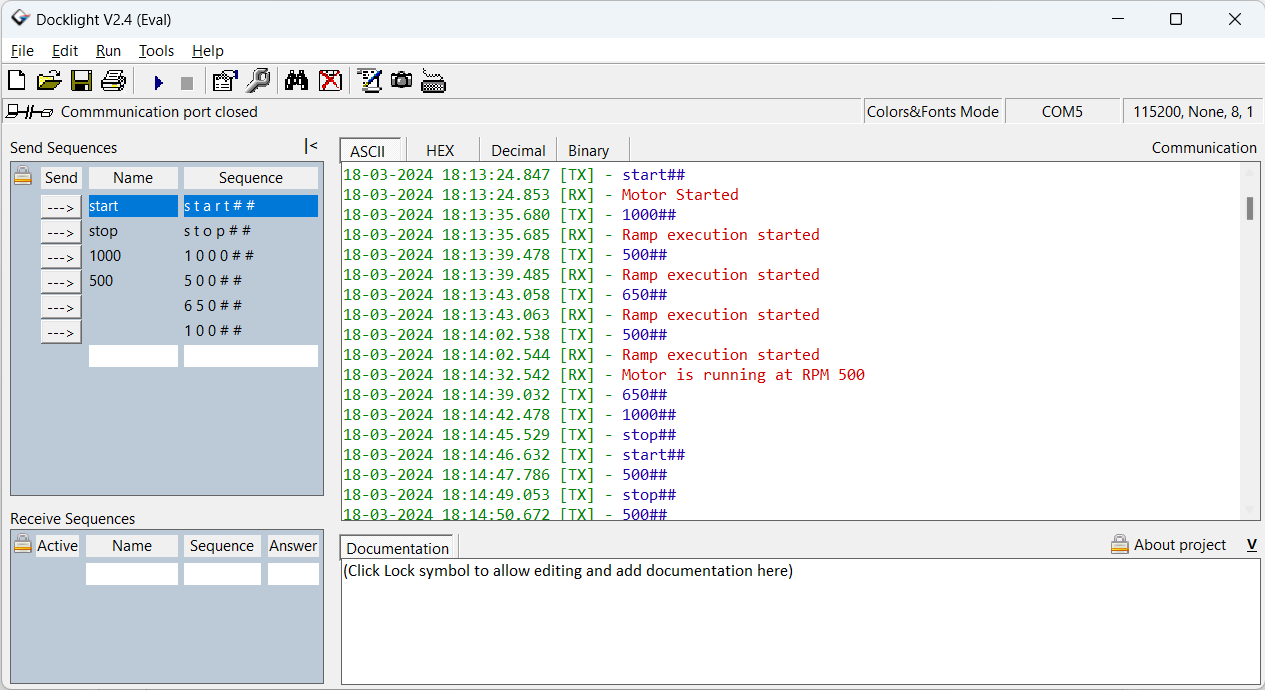
Task: Unlock the Send Sequences list for editing
Action: (x=22, y=175)
